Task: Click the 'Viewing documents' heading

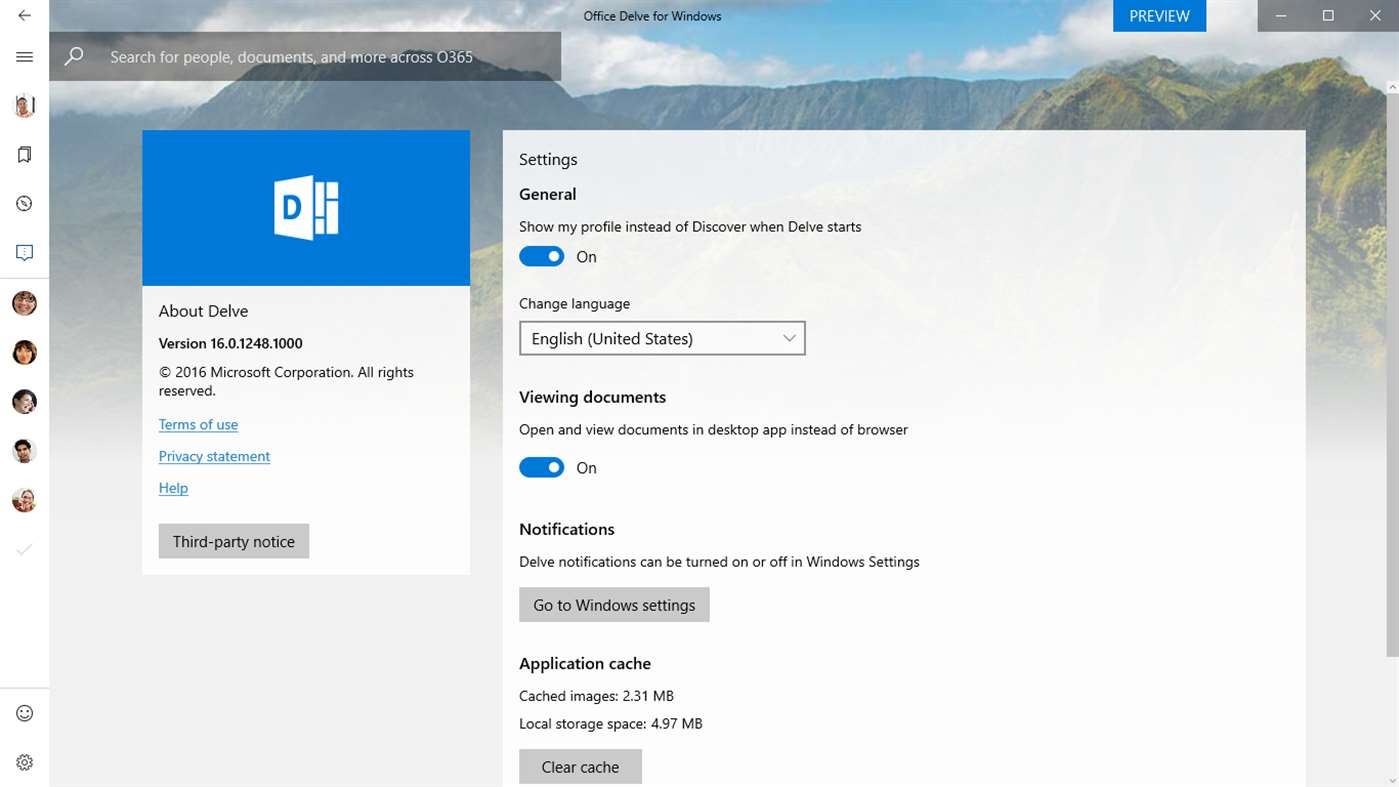Action: click(592, 397)
